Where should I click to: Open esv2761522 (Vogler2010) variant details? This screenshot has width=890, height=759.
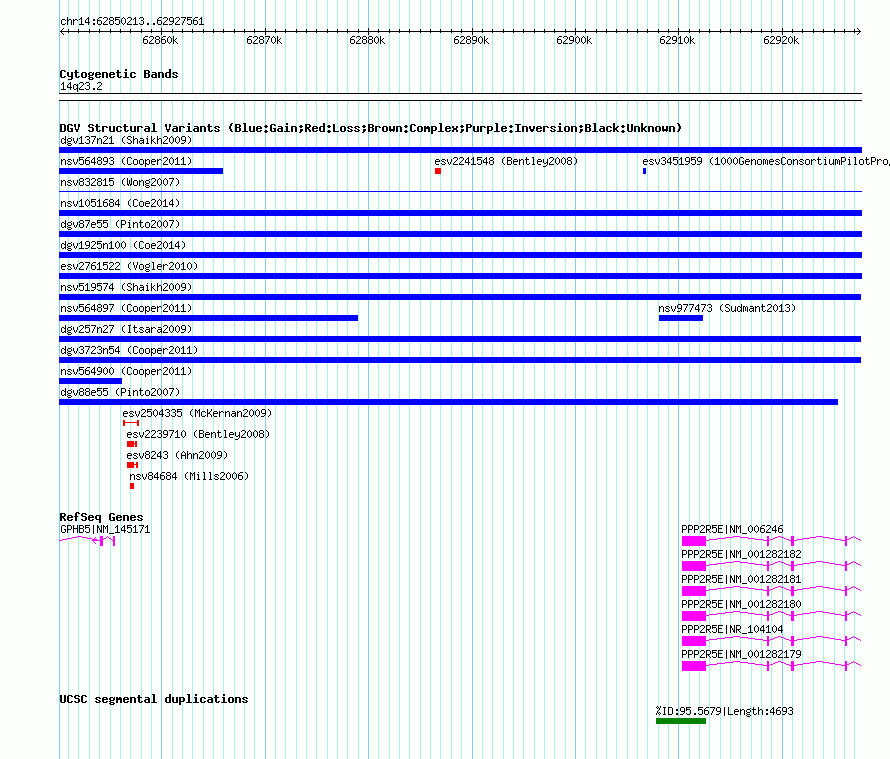[x=129, y=266]
